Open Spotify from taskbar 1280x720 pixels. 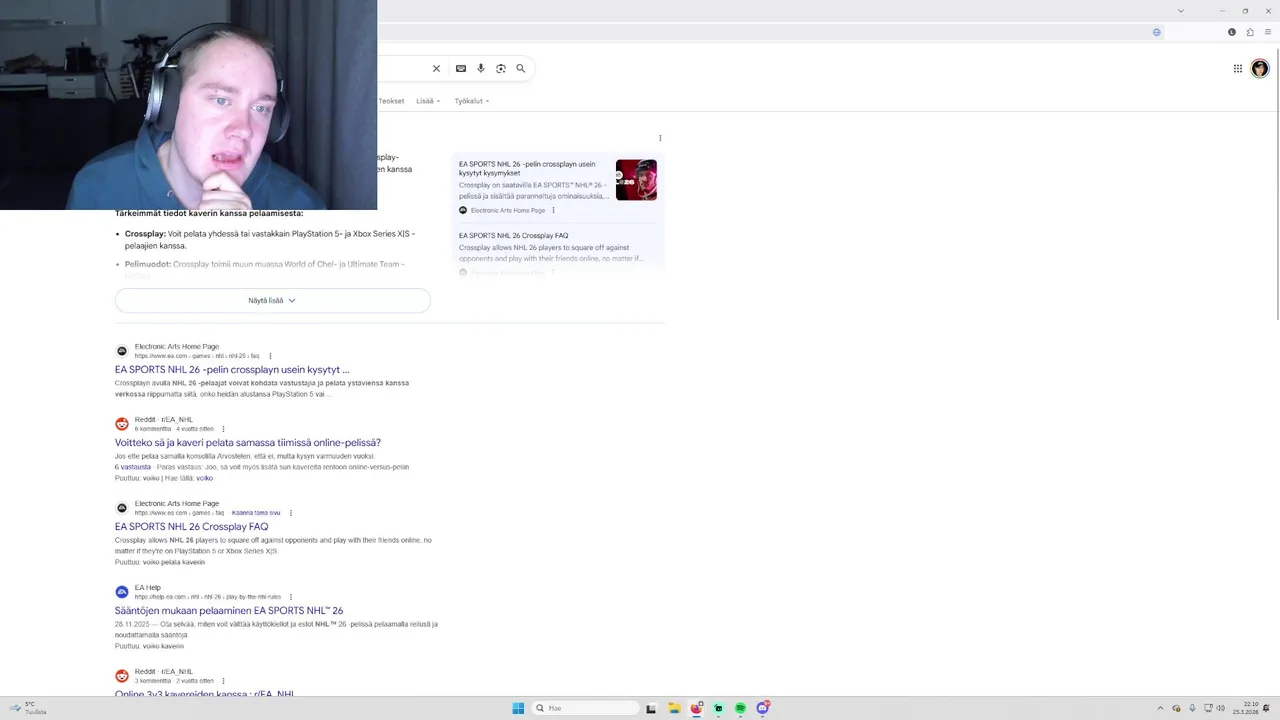click(x=740, y=708)
